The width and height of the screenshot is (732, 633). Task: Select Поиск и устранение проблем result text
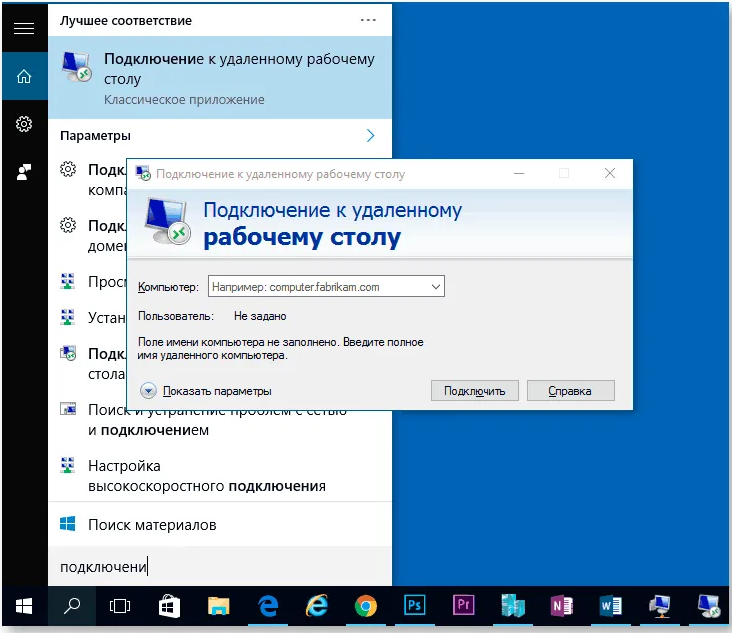pyautogui.click(x=218, y=420)
